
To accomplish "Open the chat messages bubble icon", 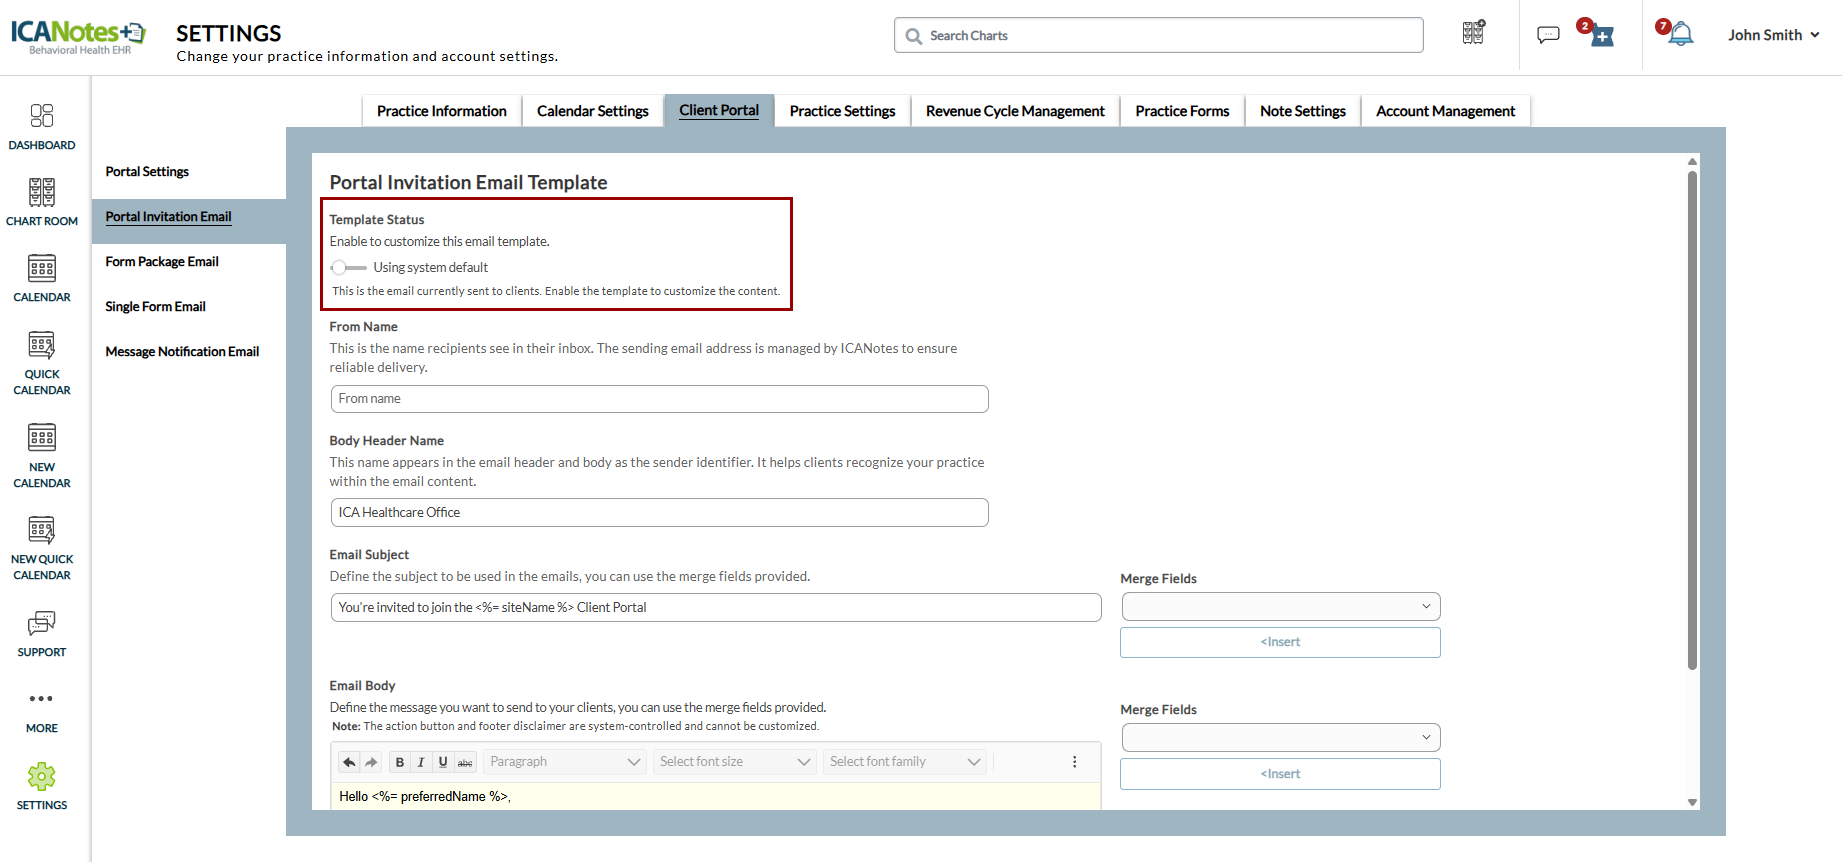I will (x=1548, y=35).
